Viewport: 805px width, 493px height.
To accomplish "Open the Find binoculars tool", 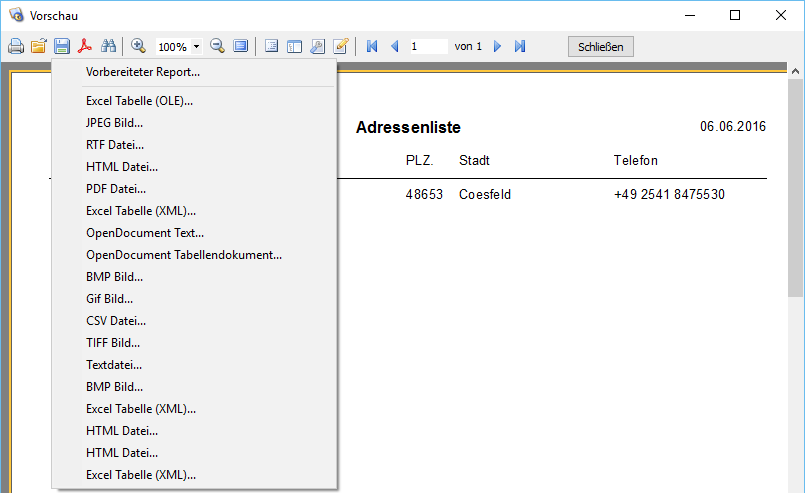I will [x=109, y=47].
